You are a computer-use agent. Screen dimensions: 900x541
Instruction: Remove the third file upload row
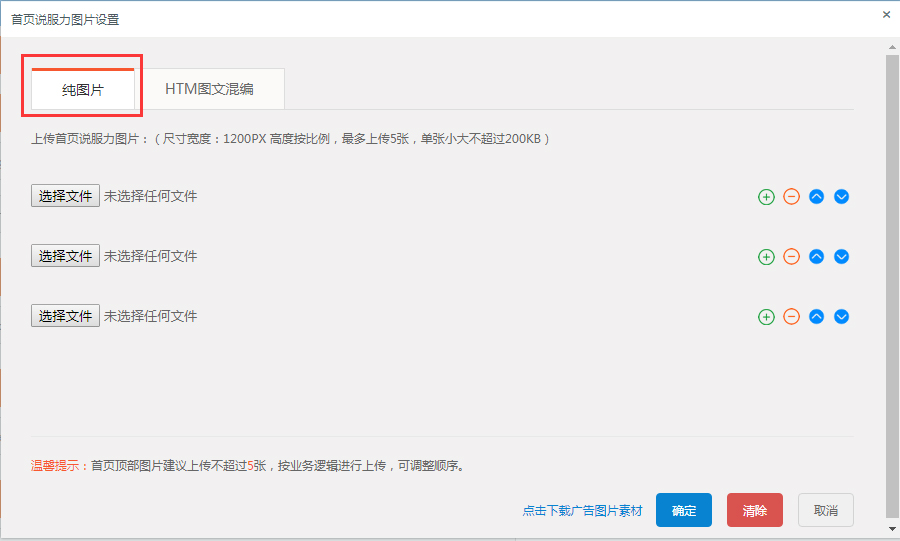(792, 317)
